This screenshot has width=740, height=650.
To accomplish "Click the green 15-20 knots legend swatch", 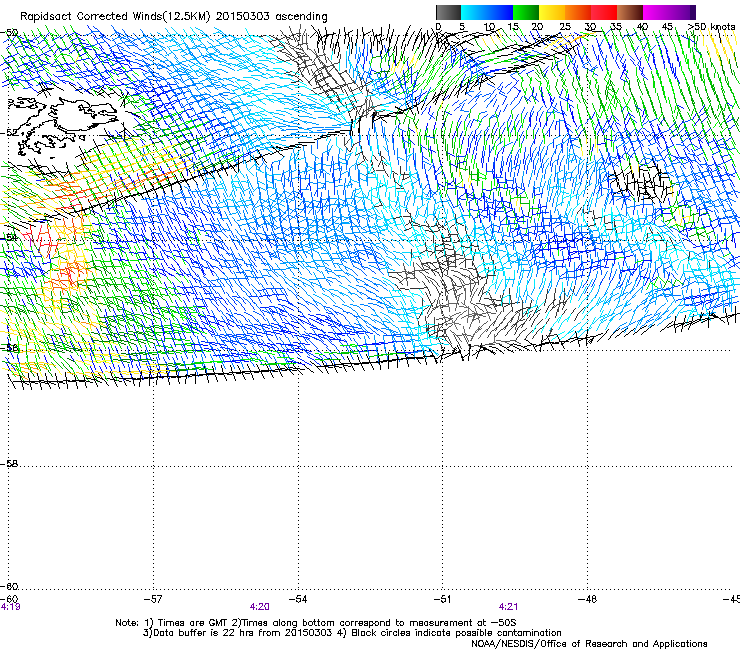I will [526, 12].
